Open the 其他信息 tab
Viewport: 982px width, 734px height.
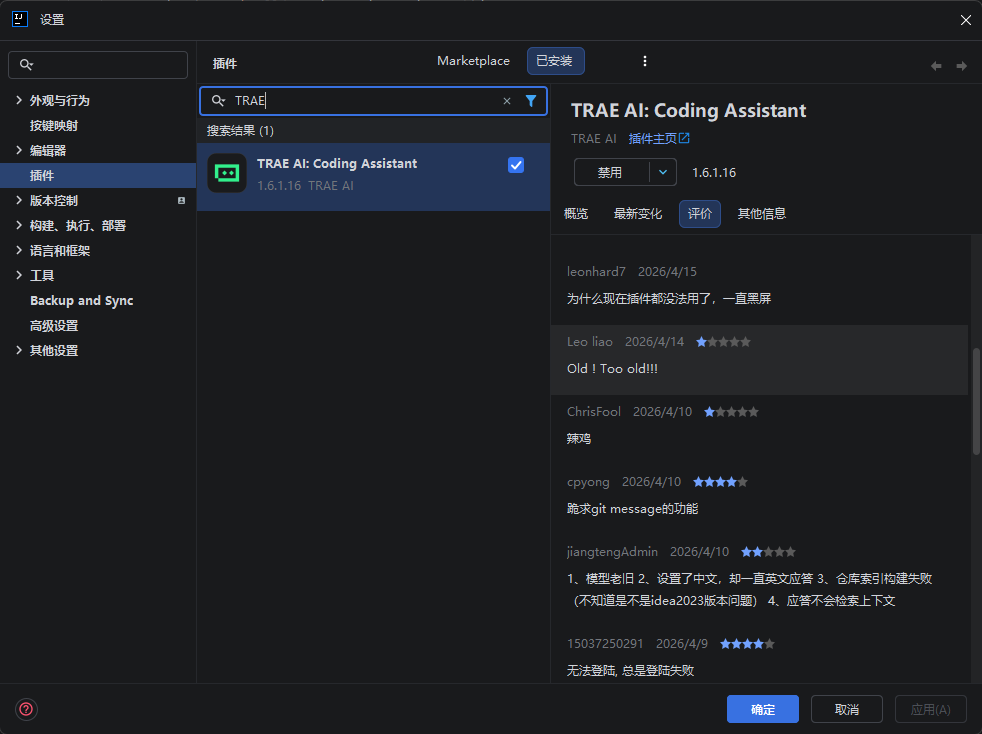(x=762, y=214)
